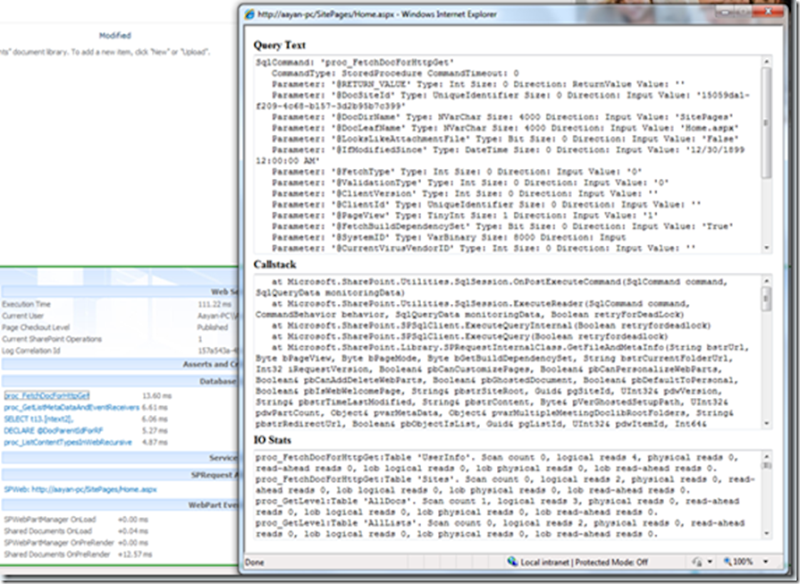This screenshot has width=800, height=584.
Task: Click SPWebPartManager OnLoad event row
Action: click(x=76, y=519)
